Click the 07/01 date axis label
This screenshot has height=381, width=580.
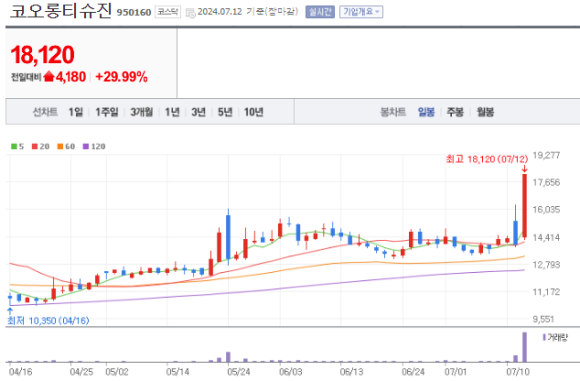(455, 371)
